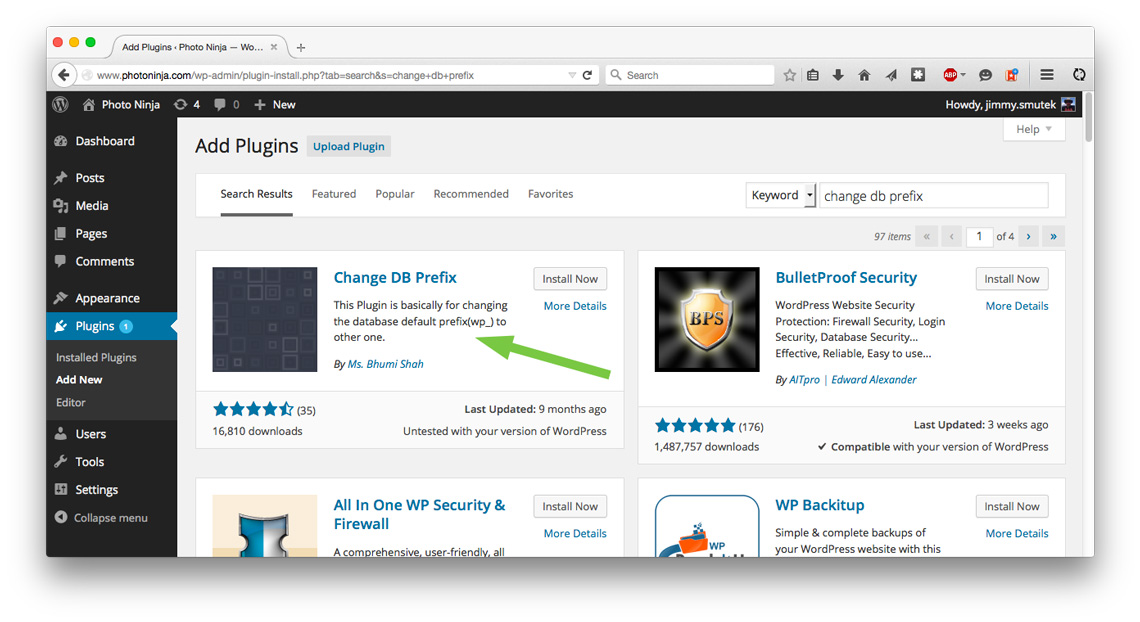Open Howdy, jimmy.smutek user menu
Screen dimensions: 1140x622
(1010, 105)
